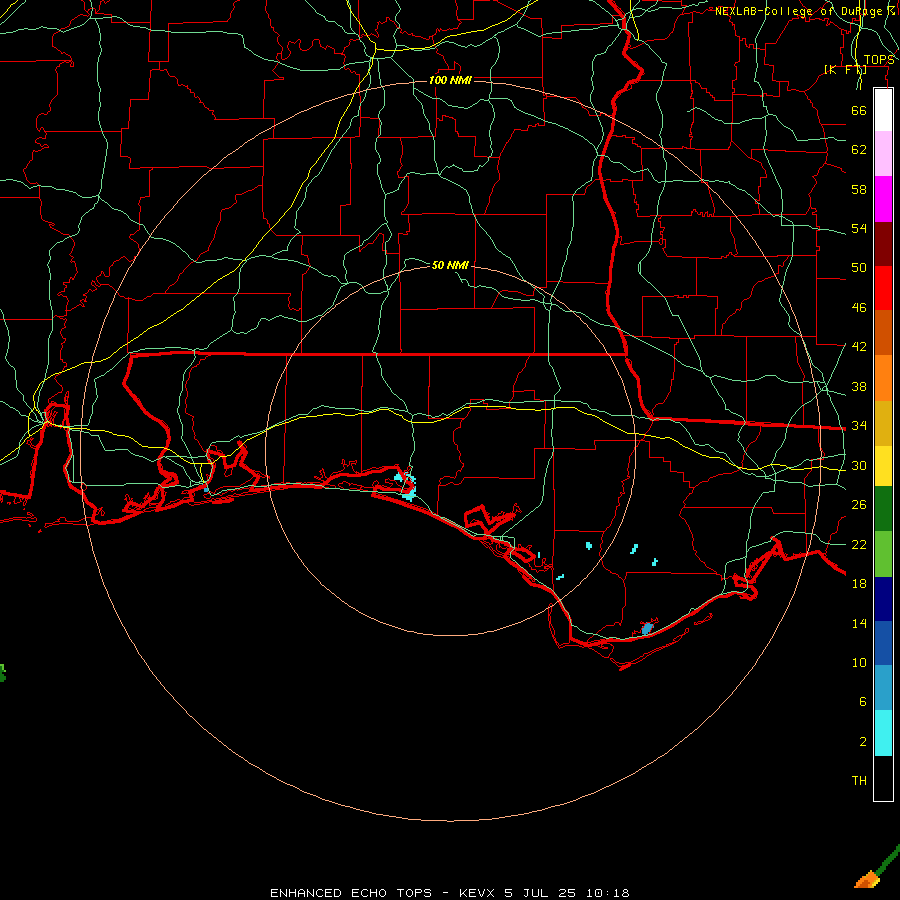The height and width of the screenshot is (900, 900).
Task: Click the yellow legend swatch
Action: point(883,465)
